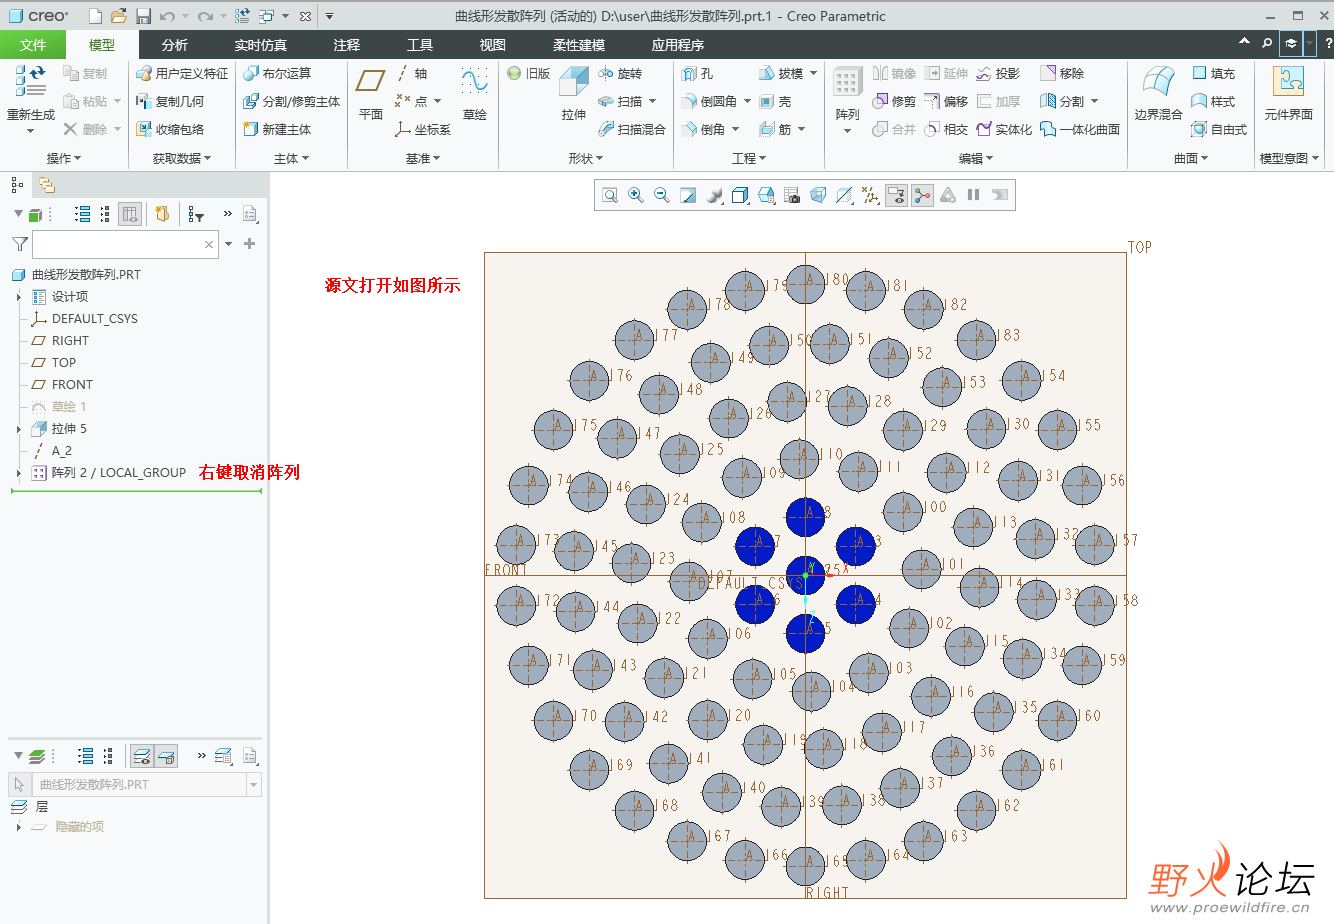Select the Revolve (旋转) tool
This screenshot has height=924, width=1334.
620,73
